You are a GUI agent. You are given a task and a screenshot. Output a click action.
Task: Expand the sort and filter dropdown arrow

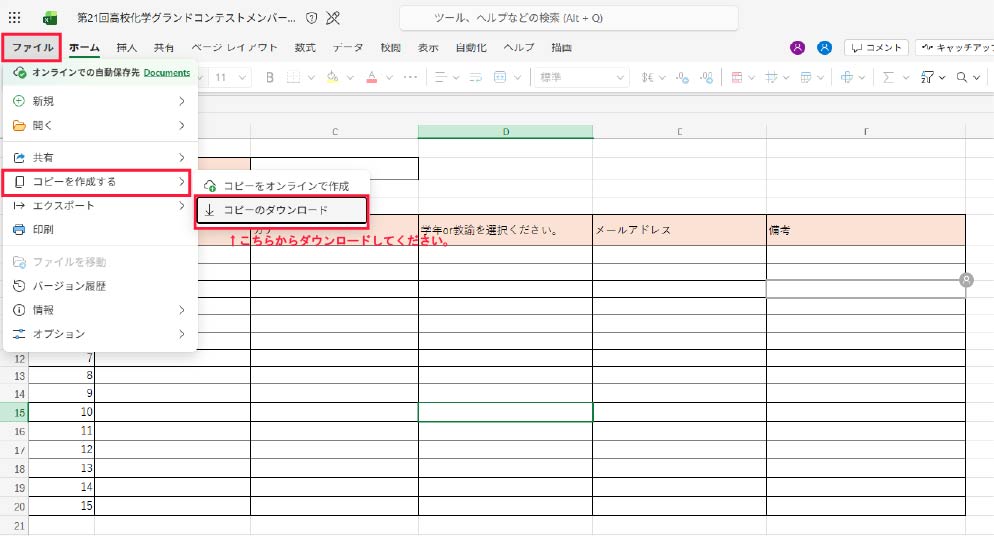point(942,77)
